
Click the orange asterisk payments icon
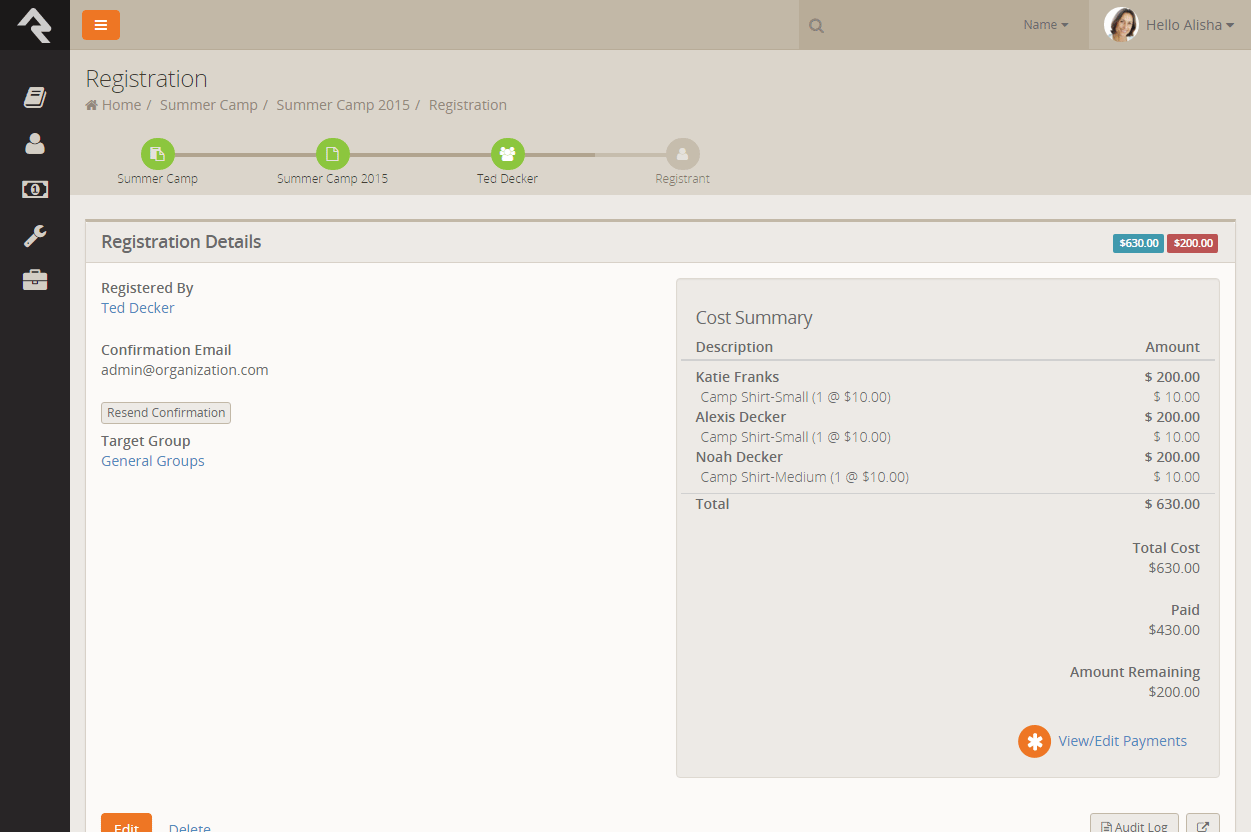(1034, 741)
